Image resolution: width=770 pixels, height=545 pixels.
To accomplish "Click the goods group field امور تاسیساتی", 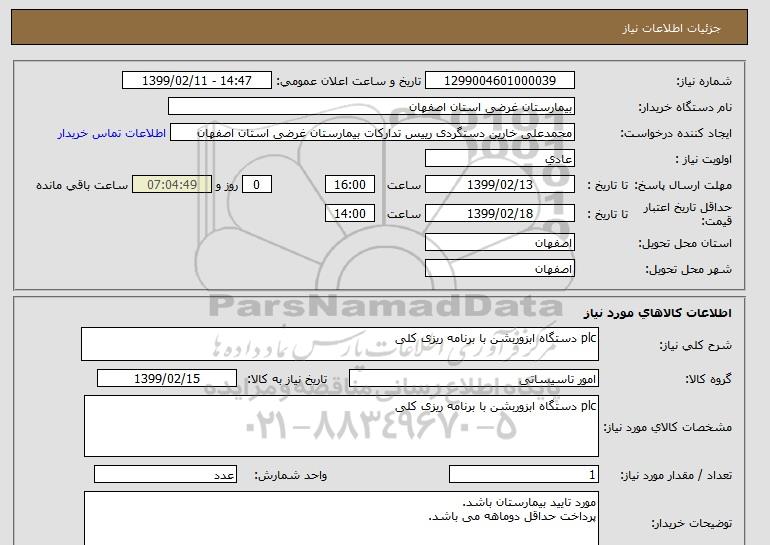I will pos(474,379).
